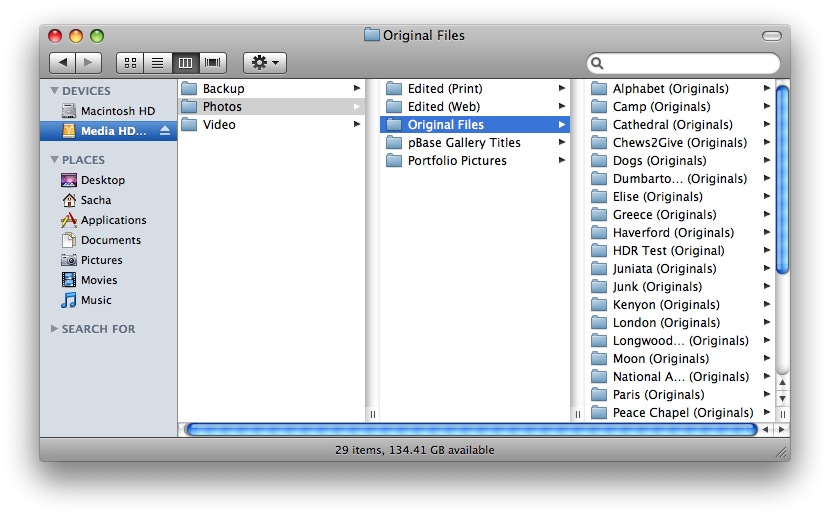Select the Camp (Originals) folder
Screen dimensions: 830x516
pos(680,106)
